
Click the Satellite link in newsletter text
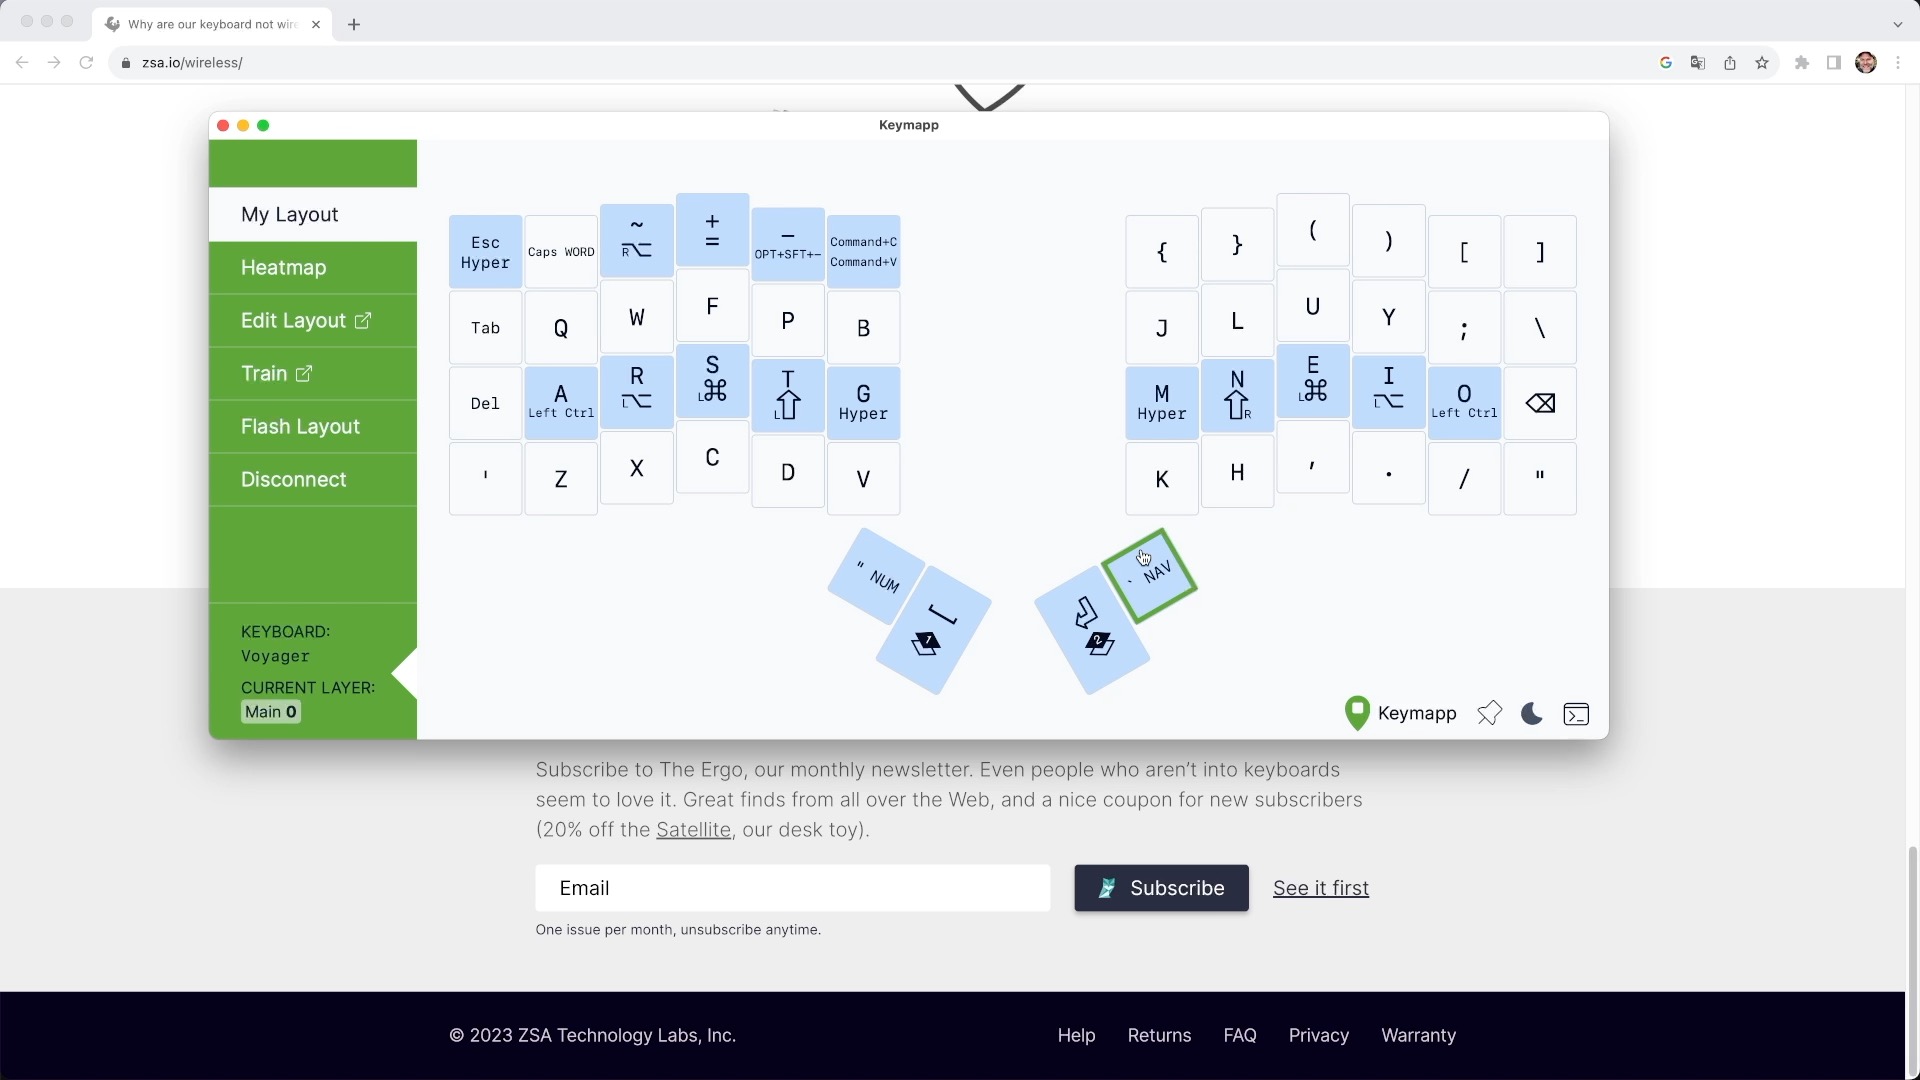692,829
